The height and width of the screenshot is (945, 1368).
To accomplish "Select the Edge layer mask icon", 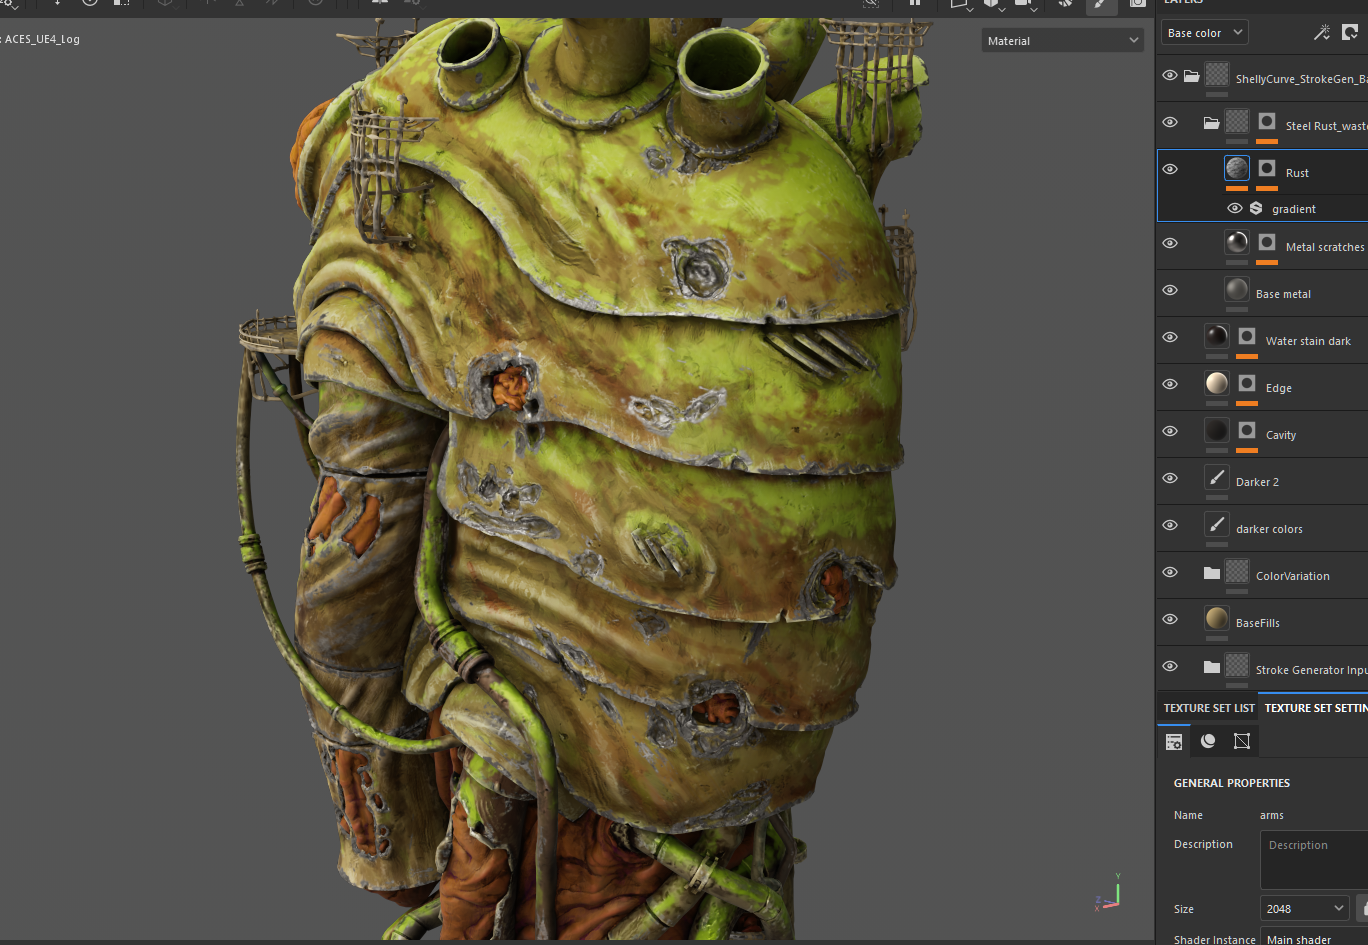I will point(1247,383).
